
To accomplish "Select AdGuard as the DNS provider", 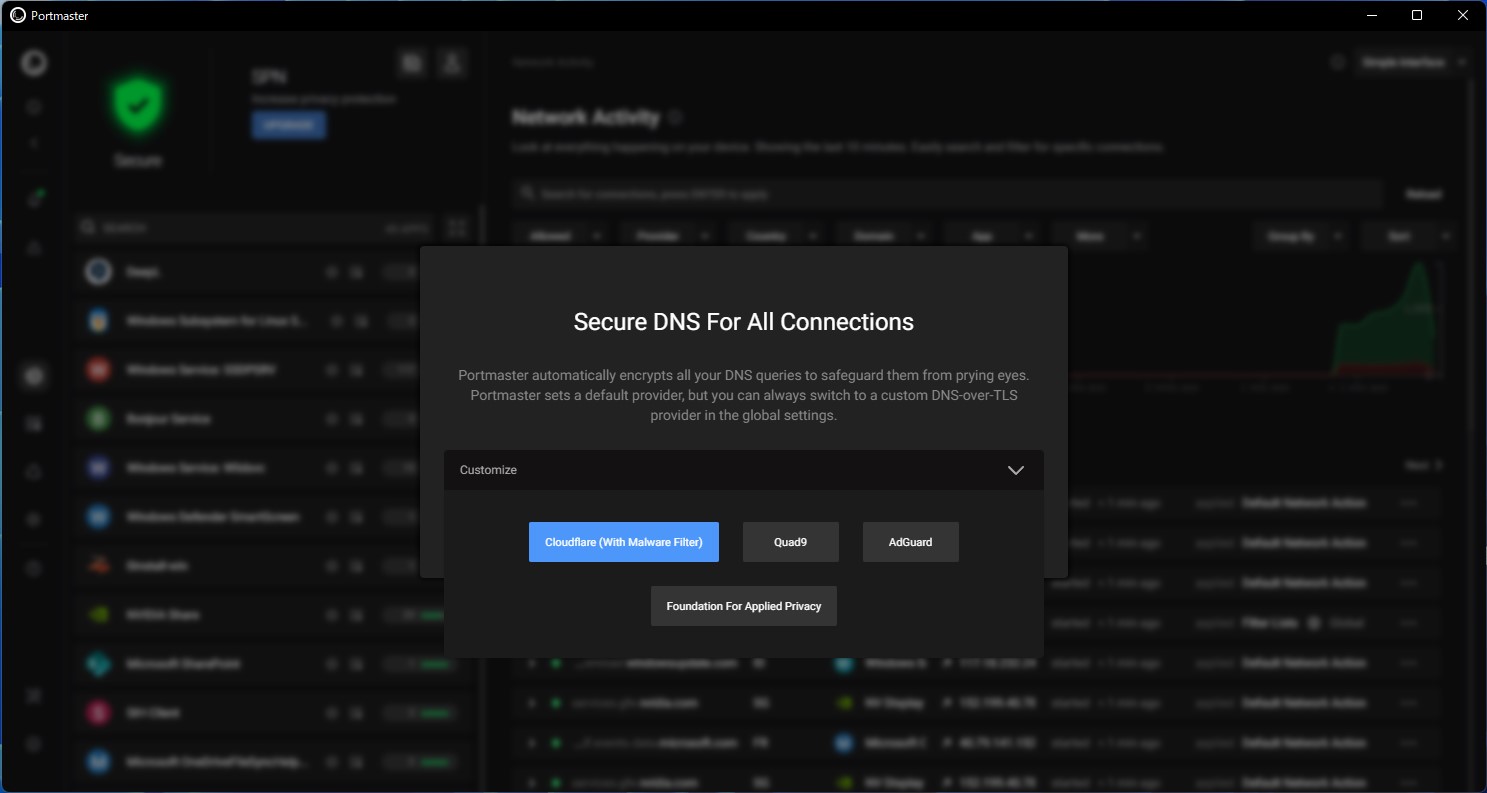I will tap(910, 541).
